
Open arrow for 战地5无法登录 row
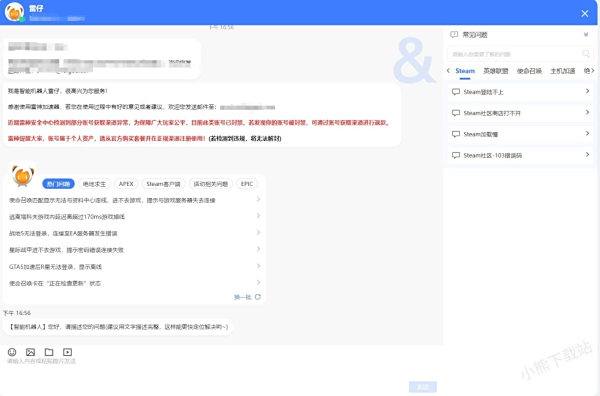click(259, 232)
